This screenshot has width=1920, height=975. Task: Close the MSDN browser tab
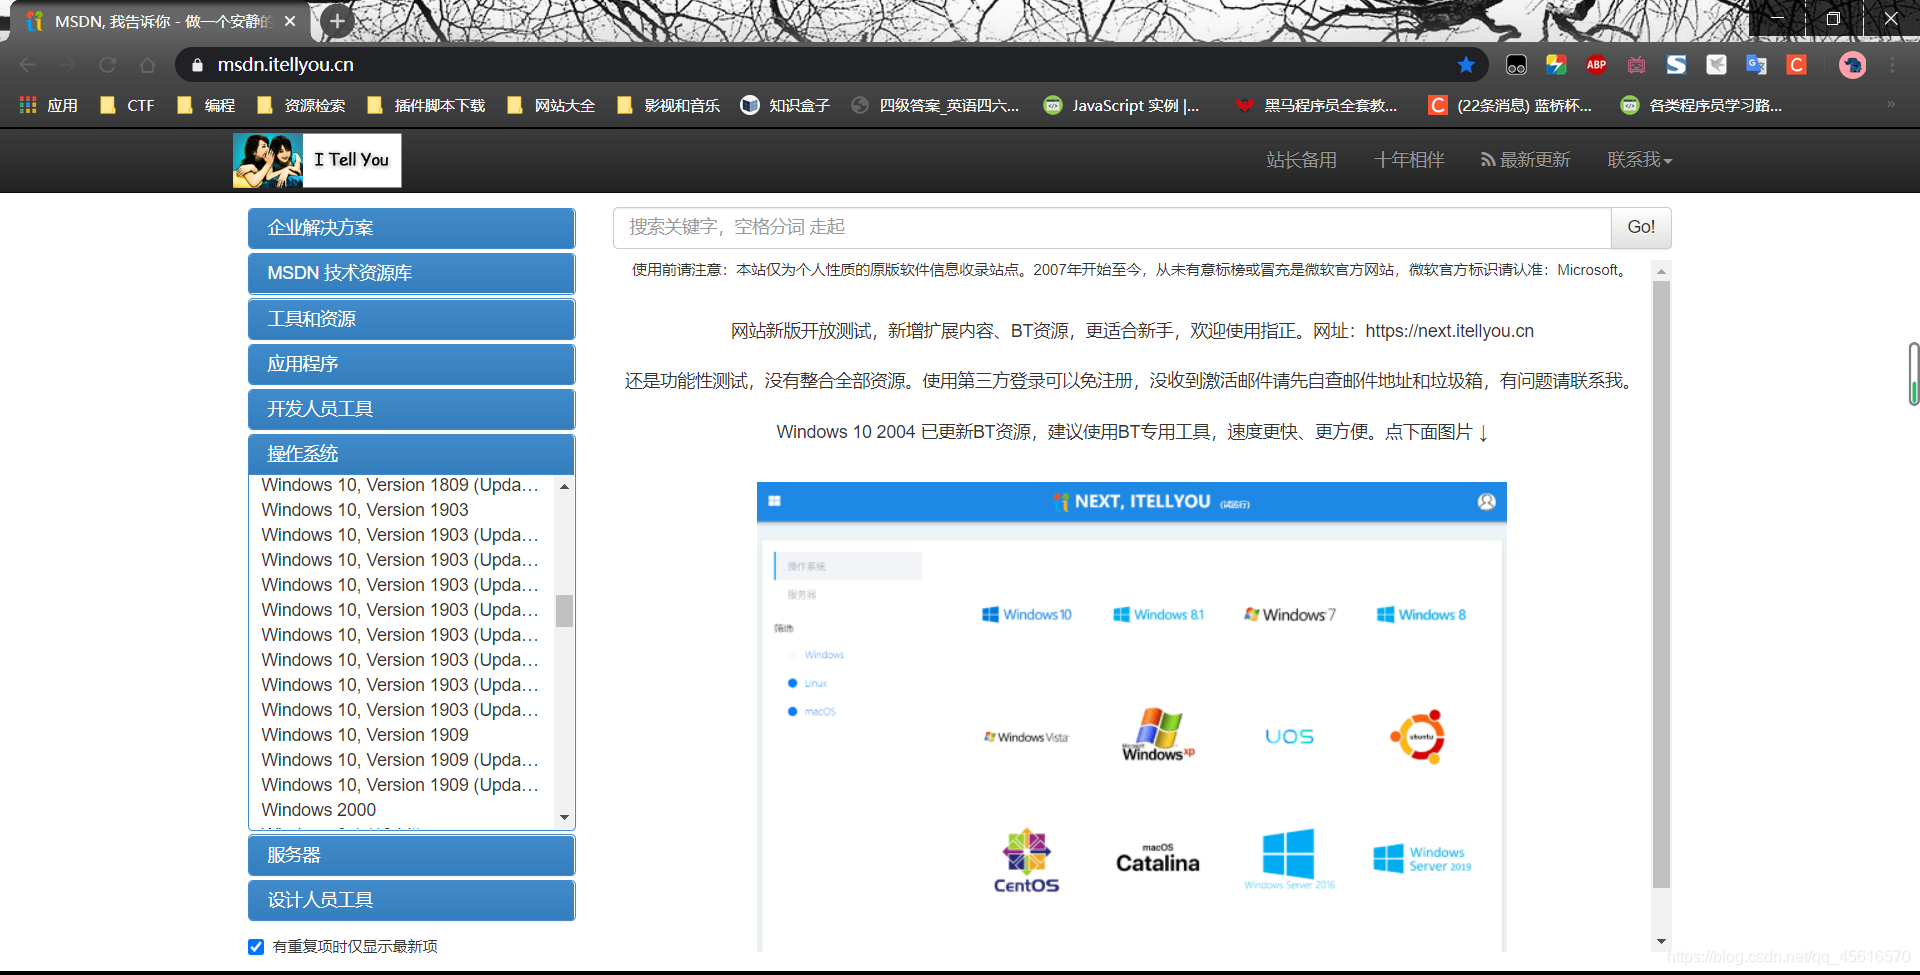(290, 21)
